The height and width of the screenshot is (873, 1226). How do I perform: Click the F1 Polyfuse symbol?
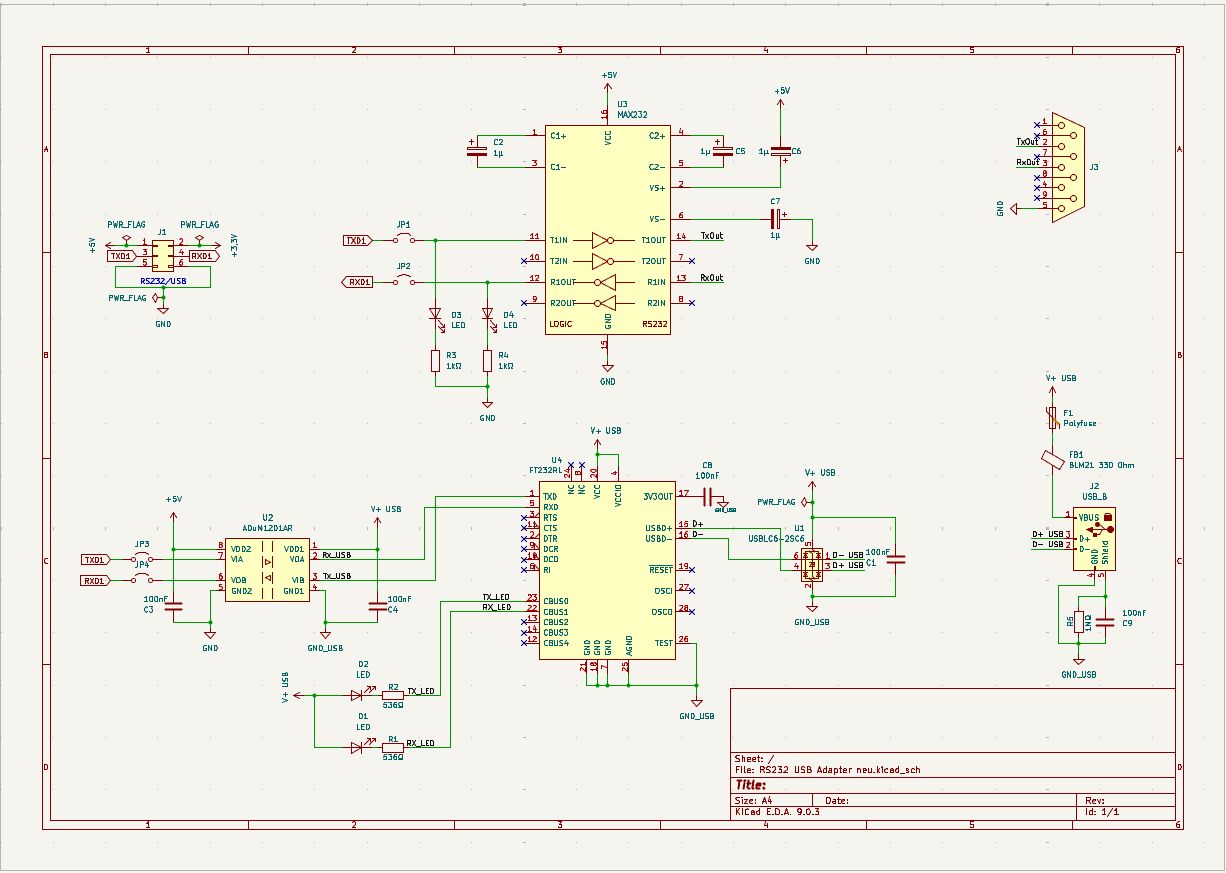coord(1053,418)
